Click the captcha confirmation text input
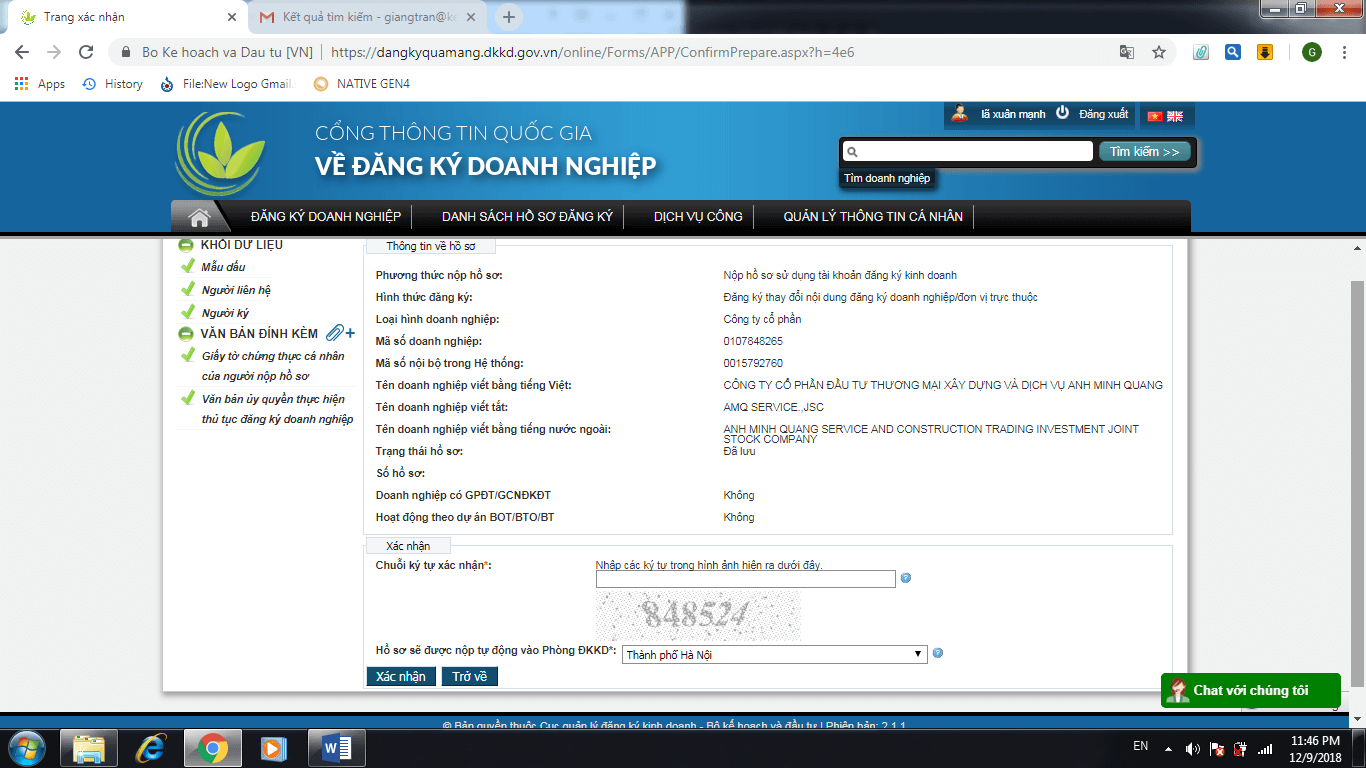 (x=745, y=579)
